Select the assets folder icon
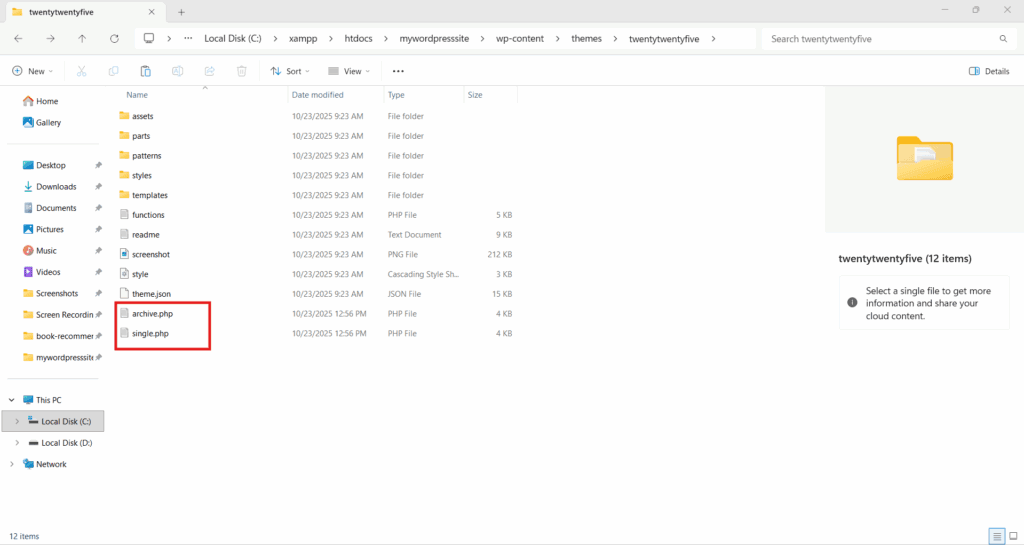Image resolution: width=1024 pixels, height=545 pixels. [124, 116]
